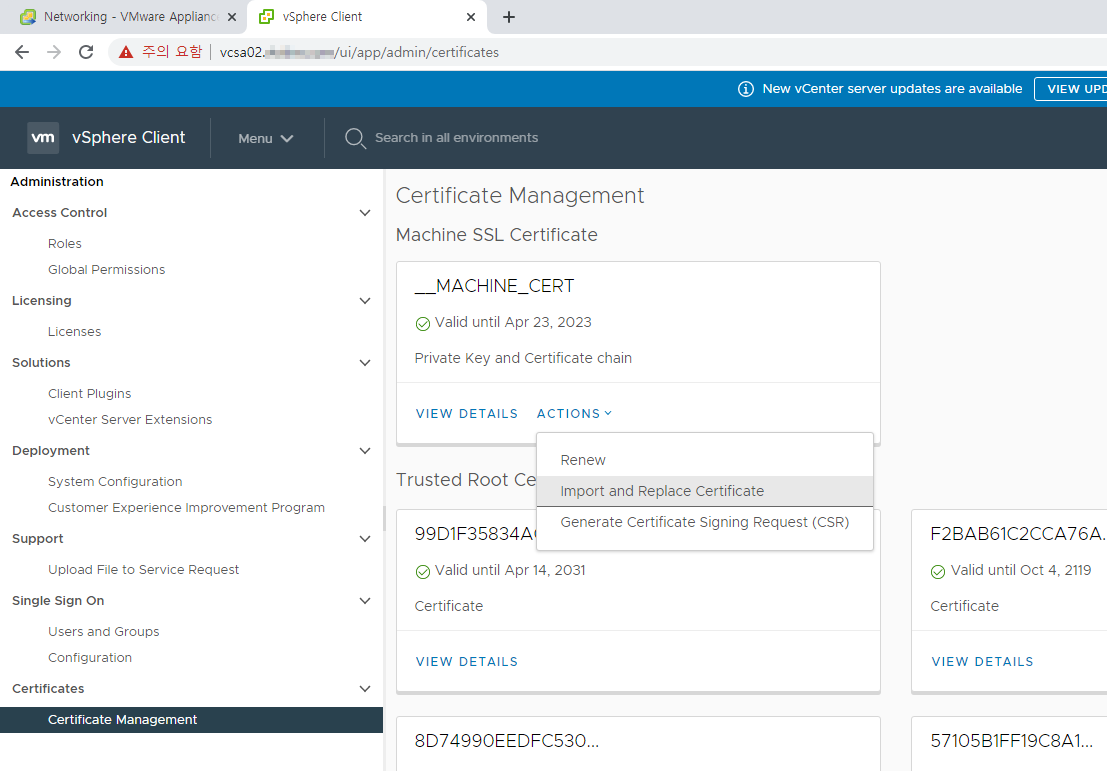Click the Licensing heading
The width and height of the screenshot is (1107, 771).
pyautogui.click(x=42, y=301)
